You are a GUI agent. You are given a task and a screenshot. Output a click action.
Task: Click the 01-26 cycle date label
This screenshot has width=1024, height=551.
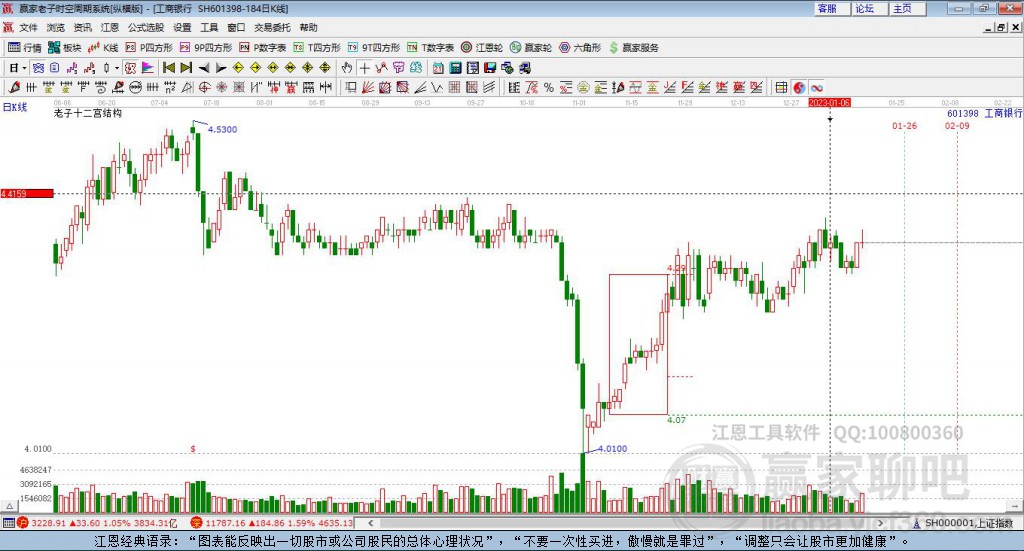click(904, 125)
